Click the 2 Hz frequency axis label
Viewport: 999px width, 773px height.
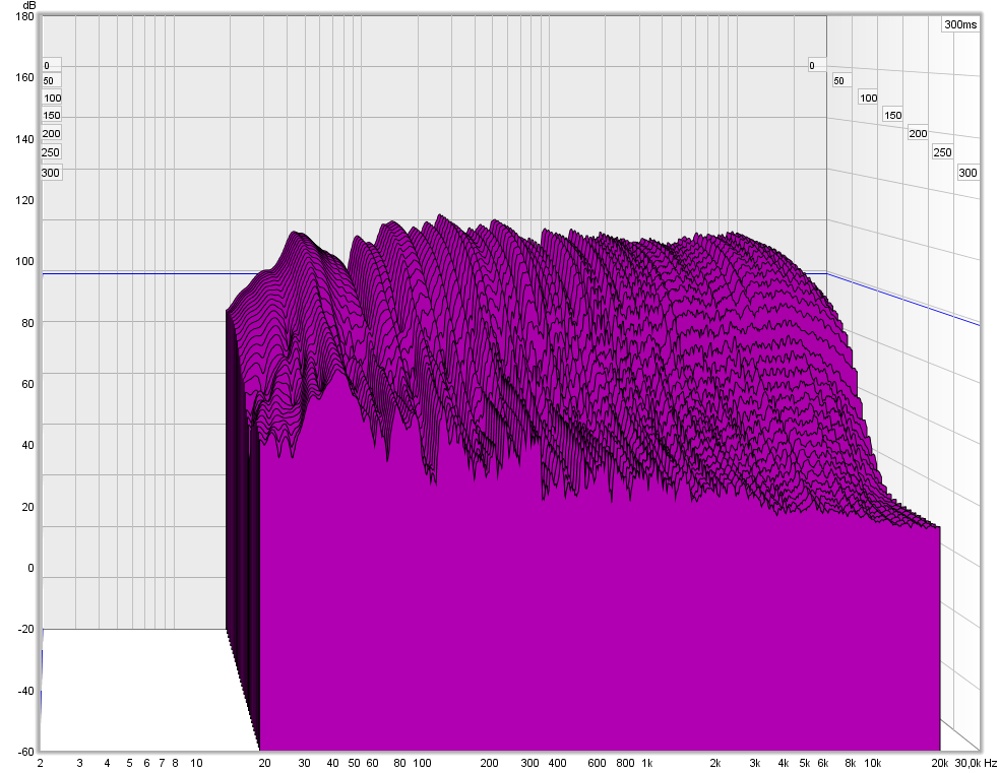pos(41,763)
